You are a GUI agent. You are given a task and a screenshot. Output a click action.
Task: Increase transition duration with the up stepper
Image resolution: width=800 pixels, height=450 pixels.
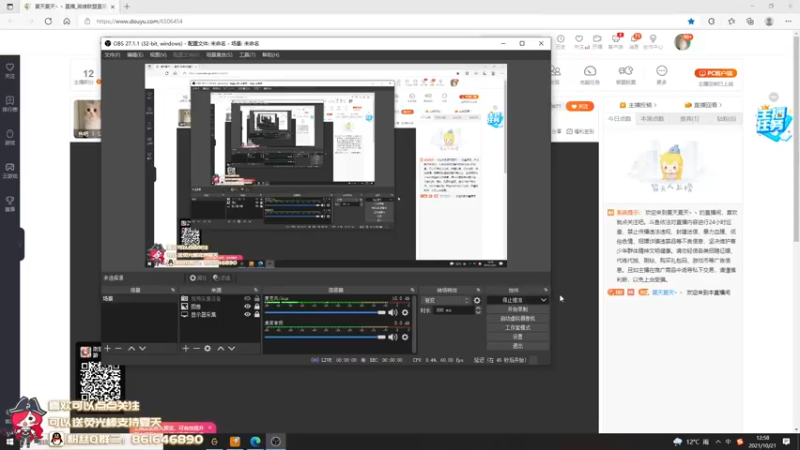tap(478, 308)
